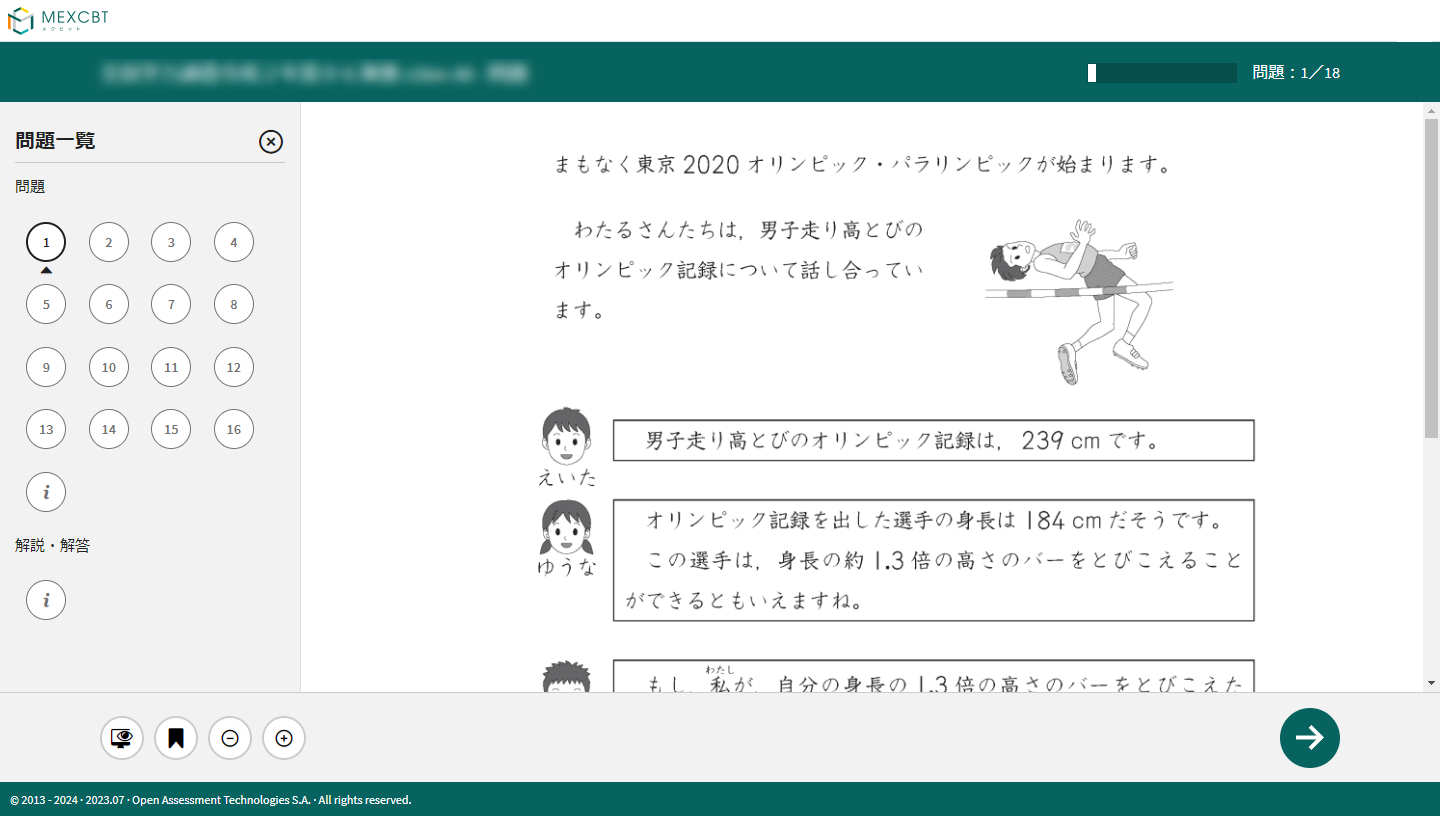Image resolution: width=1440 pixels, height=816 pixels.
Task: Open the info icon under 問題 section
Action: (46, 492)
